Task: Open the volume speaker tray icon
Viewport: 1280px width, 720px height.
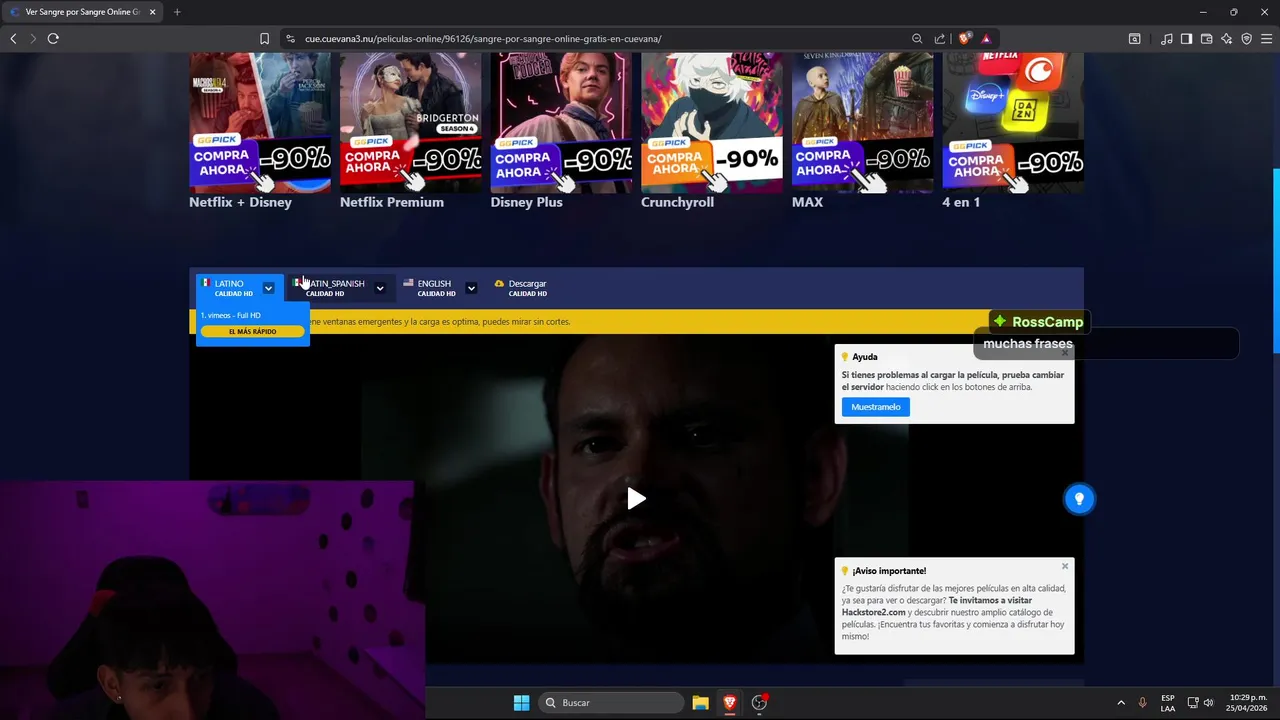Action: tap(1208, 703)
